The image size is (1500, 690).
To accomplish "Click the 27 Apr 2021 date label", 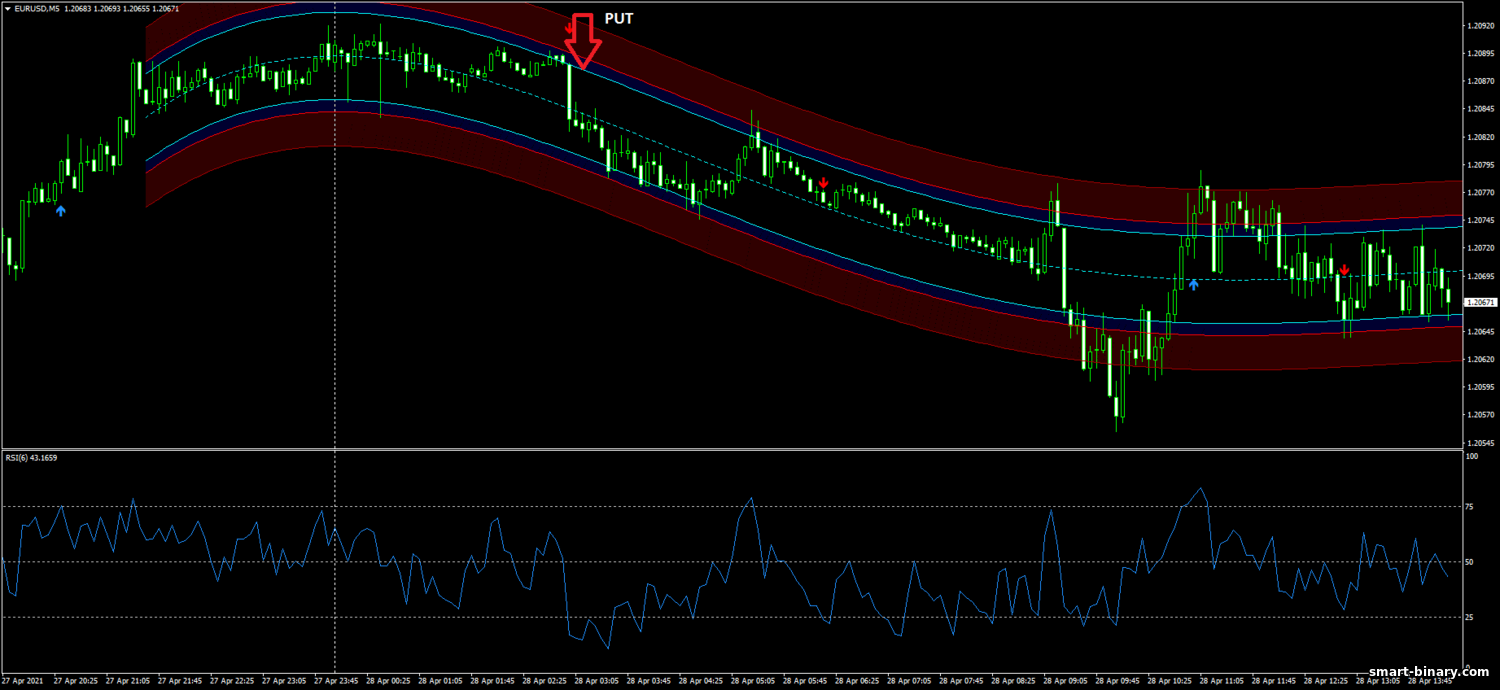I will click(x=22, y=680).
